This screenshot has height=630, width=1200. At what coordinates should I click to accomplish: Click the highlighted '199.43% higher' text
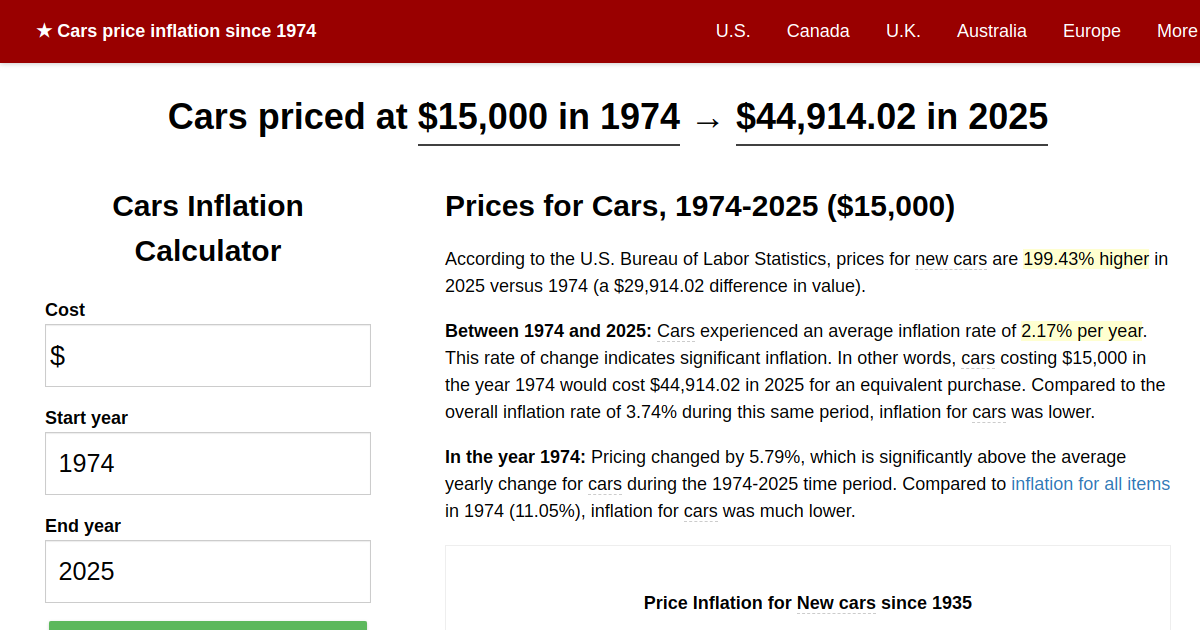tap(1086, 259)
